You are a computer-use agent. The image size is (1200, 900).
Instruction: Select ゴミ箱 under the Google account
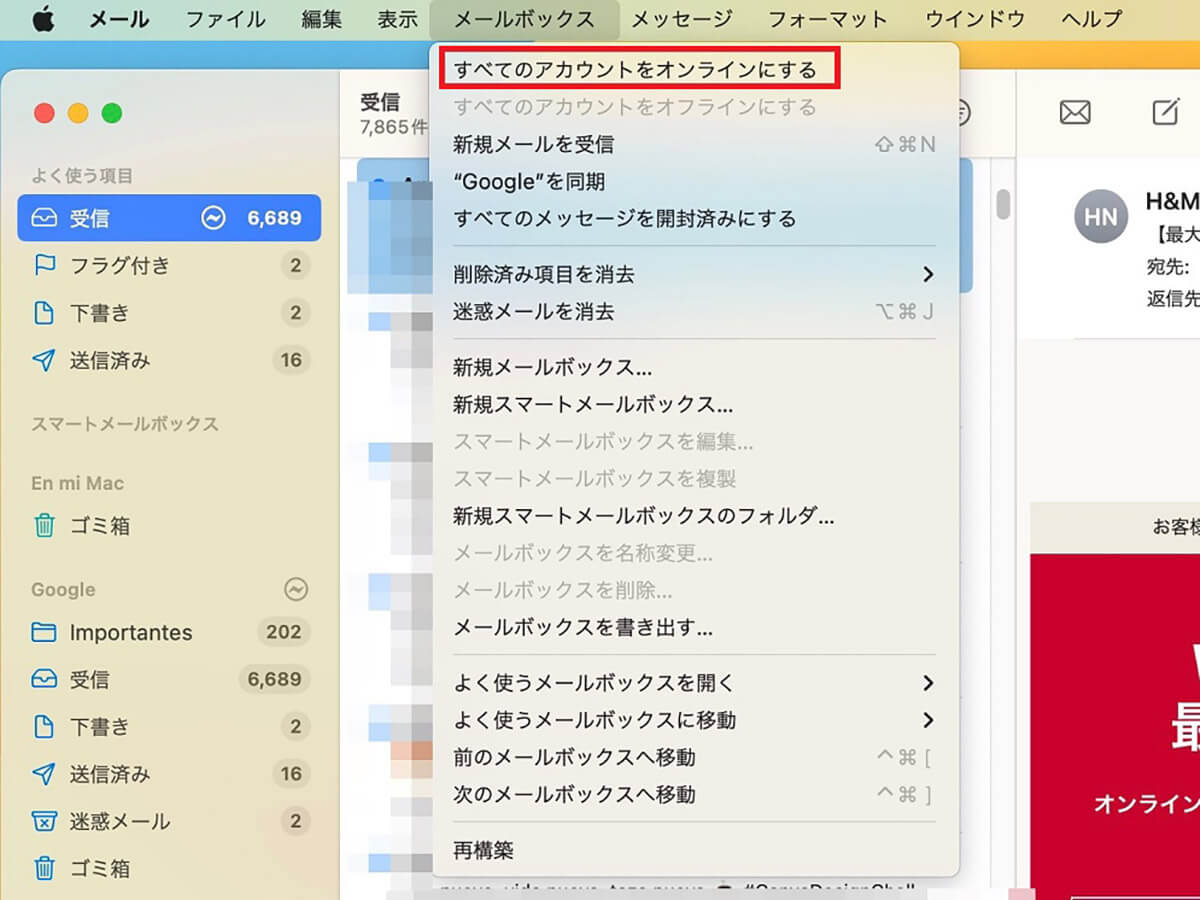[x=169, y=868]
